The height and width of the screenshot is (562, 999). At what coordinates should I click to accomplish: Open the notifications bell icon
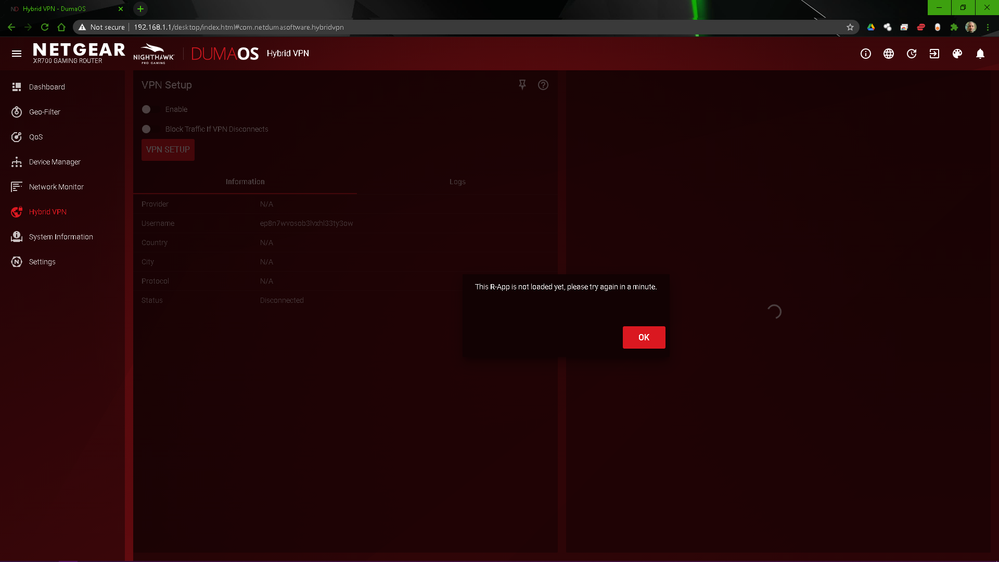(x=980, y=54)
